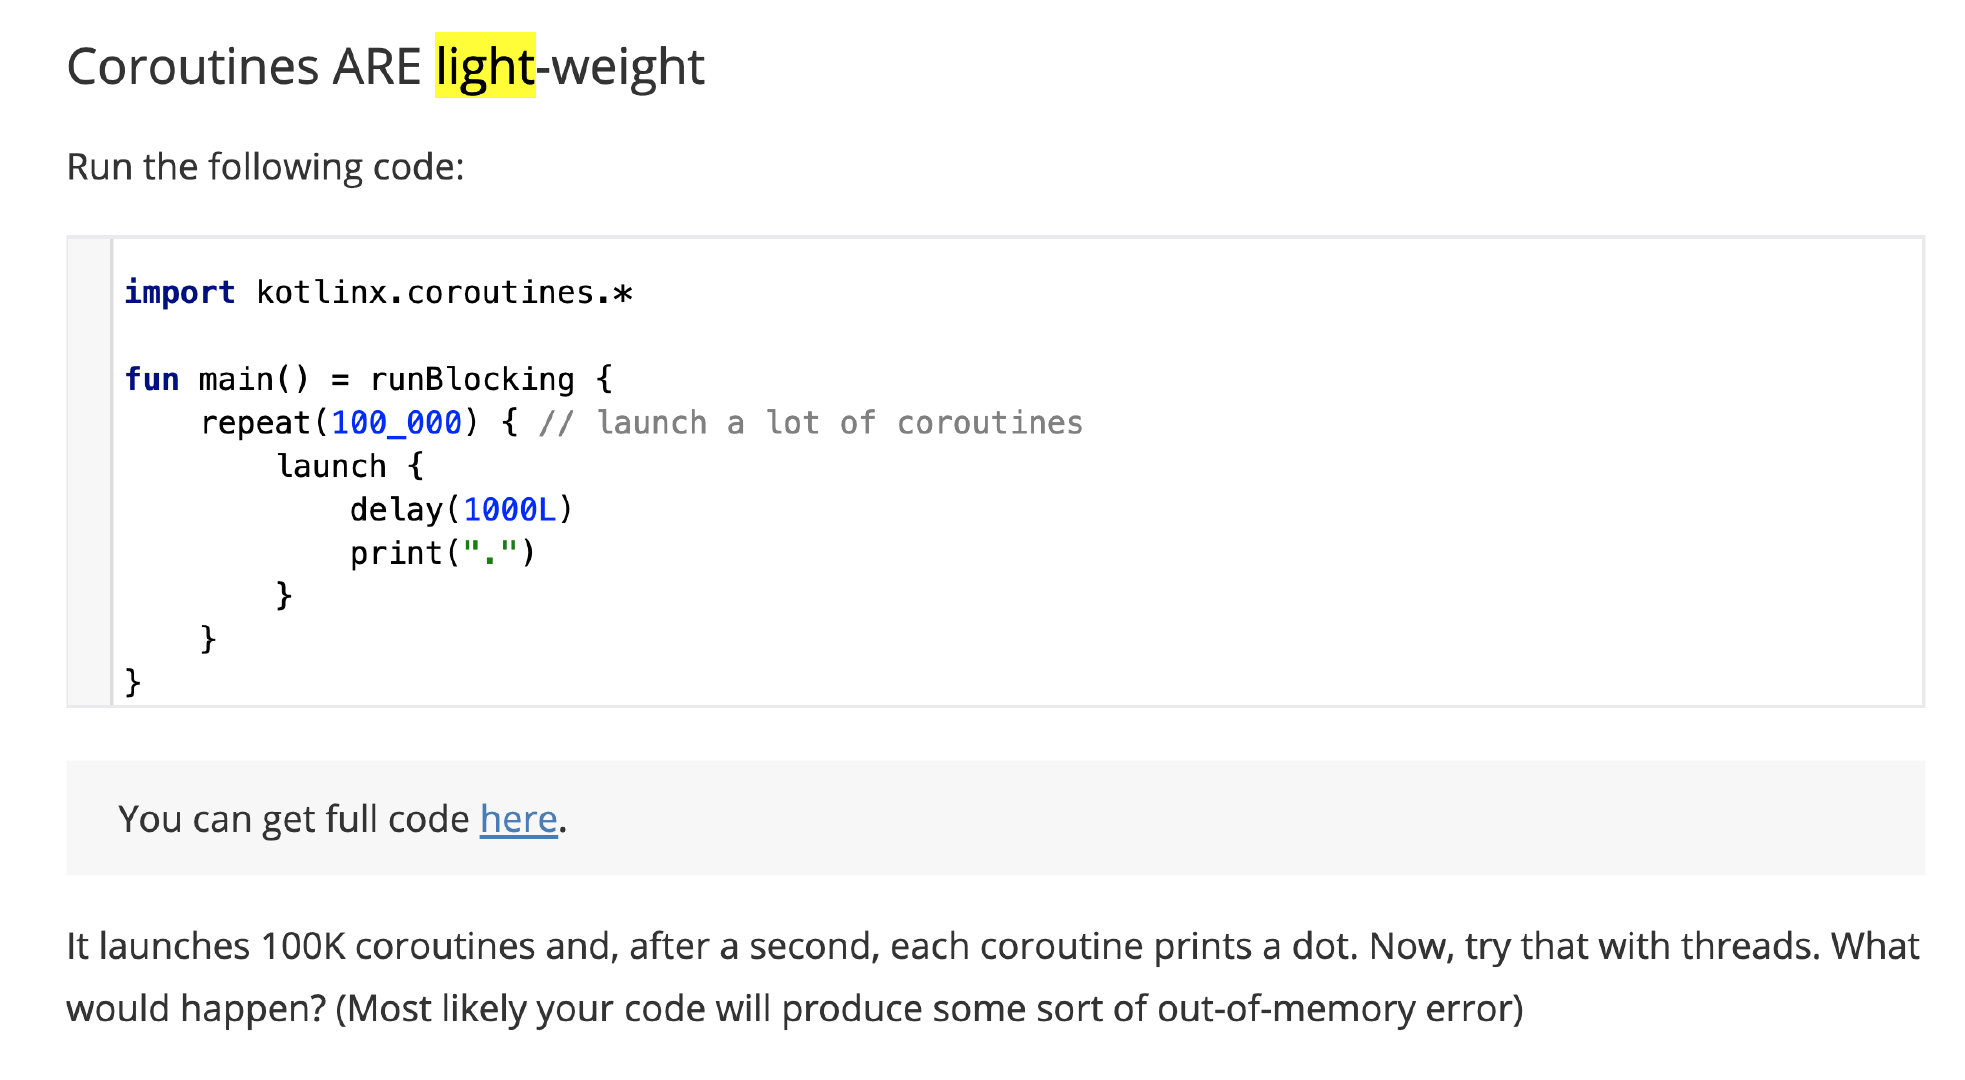1965x1080 pixels.
Task: Click the "You can get full code" note text
Action: (x=293, y=819)
